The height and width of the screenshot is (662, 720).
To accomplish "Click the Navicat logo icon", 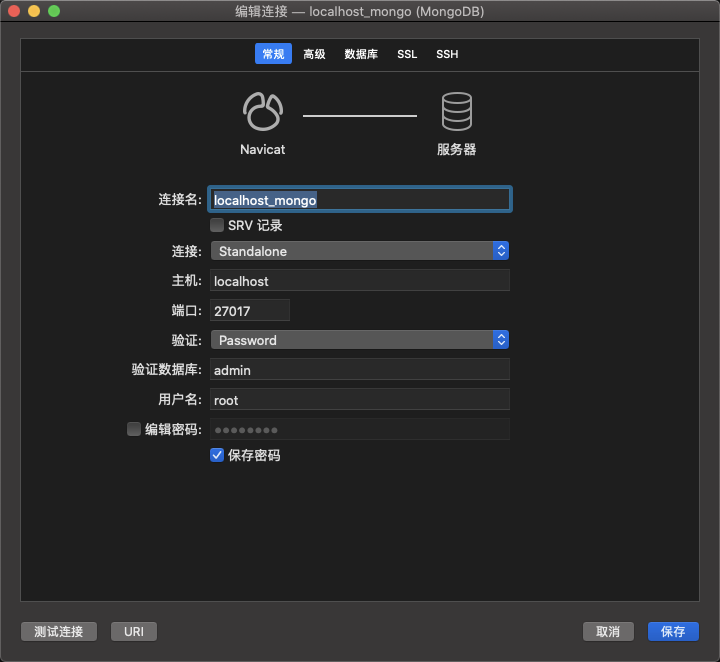I will coord(263,112).
